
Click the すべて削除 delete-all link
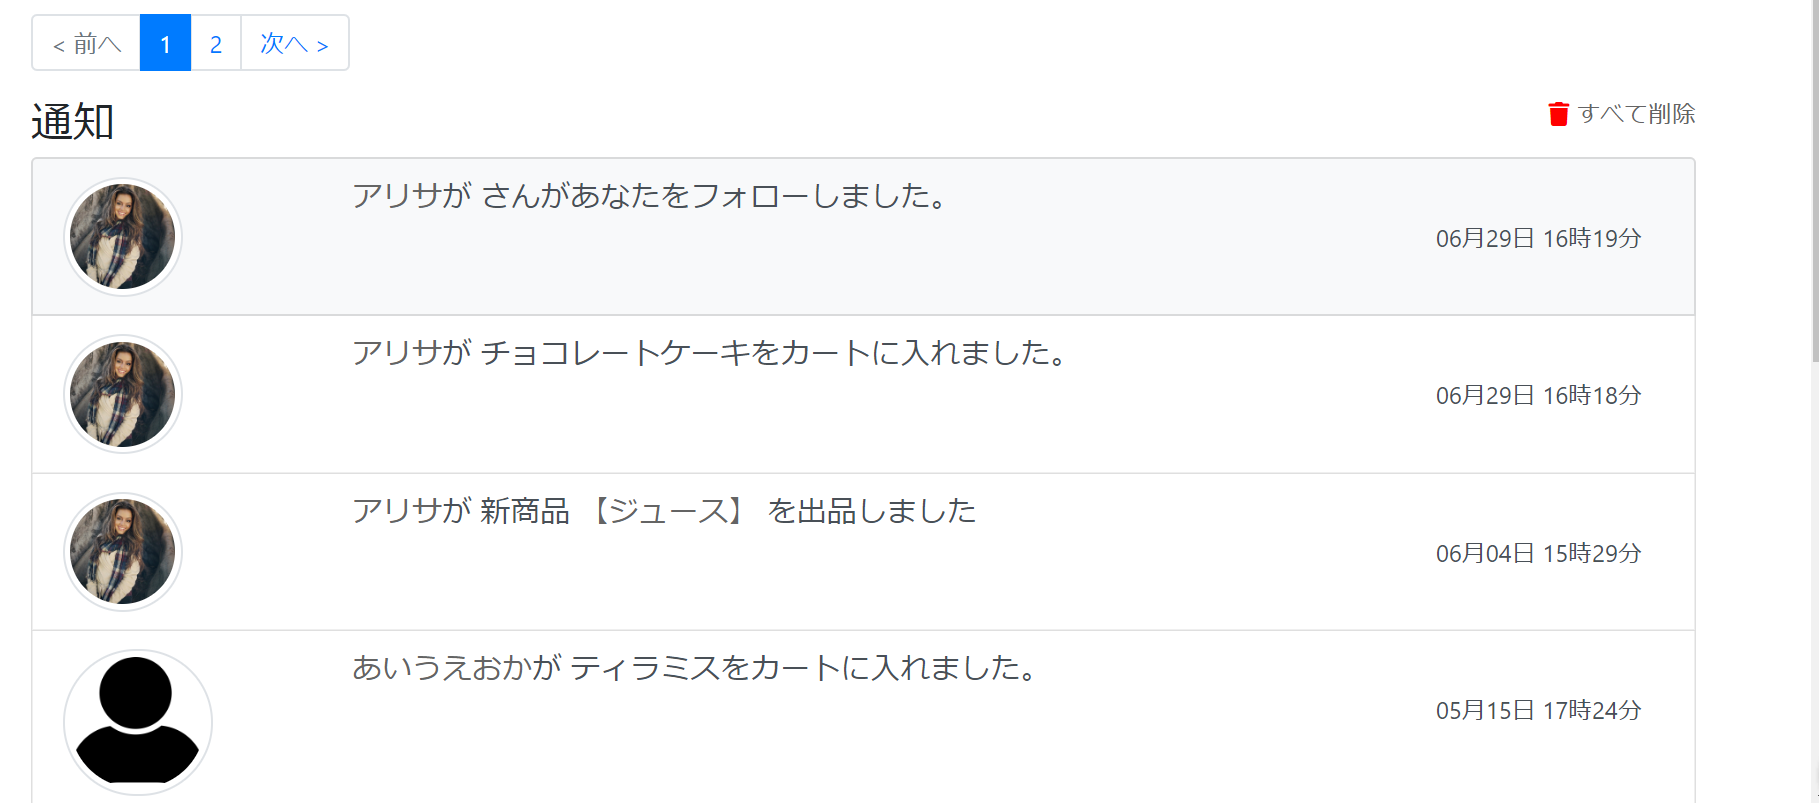[x=1636, y=114]
